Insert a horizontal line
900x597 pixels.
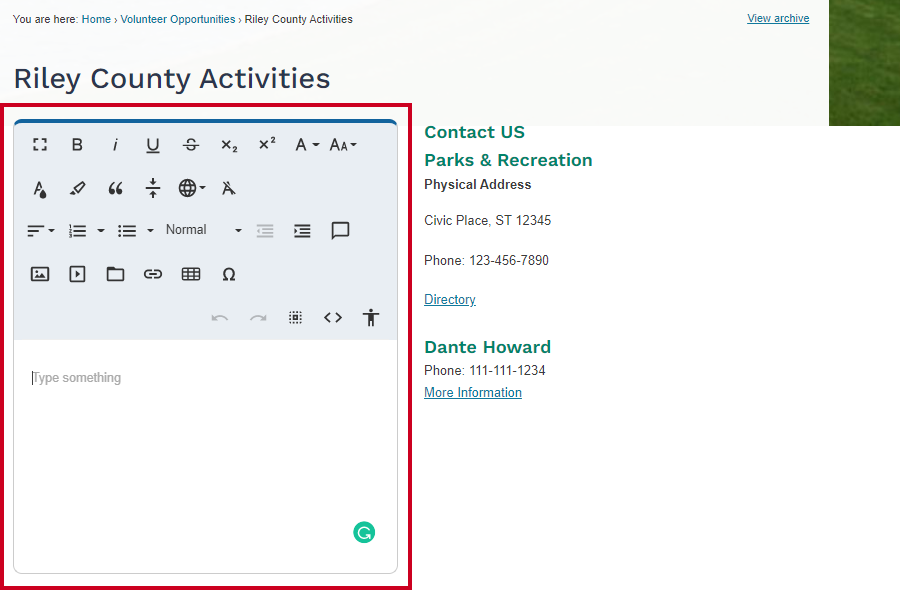[153, 188]
